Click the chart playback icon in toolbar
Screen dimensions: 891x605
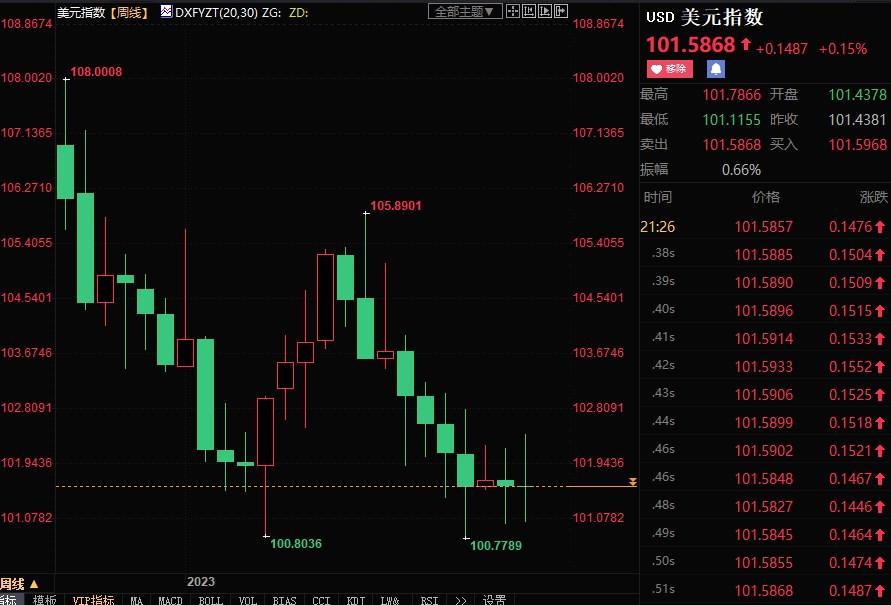(544, 11)
